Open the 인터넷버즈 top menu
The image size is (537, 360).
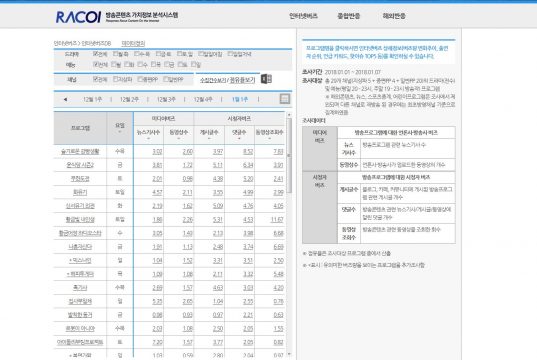click(x=303, y=16)
